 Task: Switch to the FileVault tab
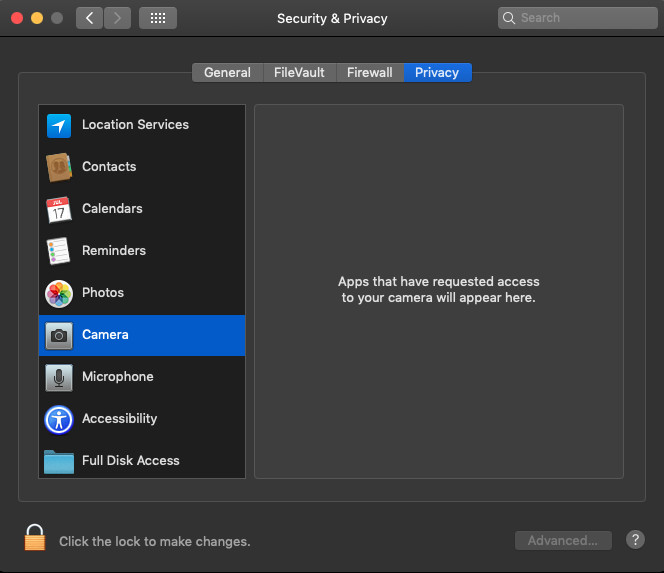point(299,72)
